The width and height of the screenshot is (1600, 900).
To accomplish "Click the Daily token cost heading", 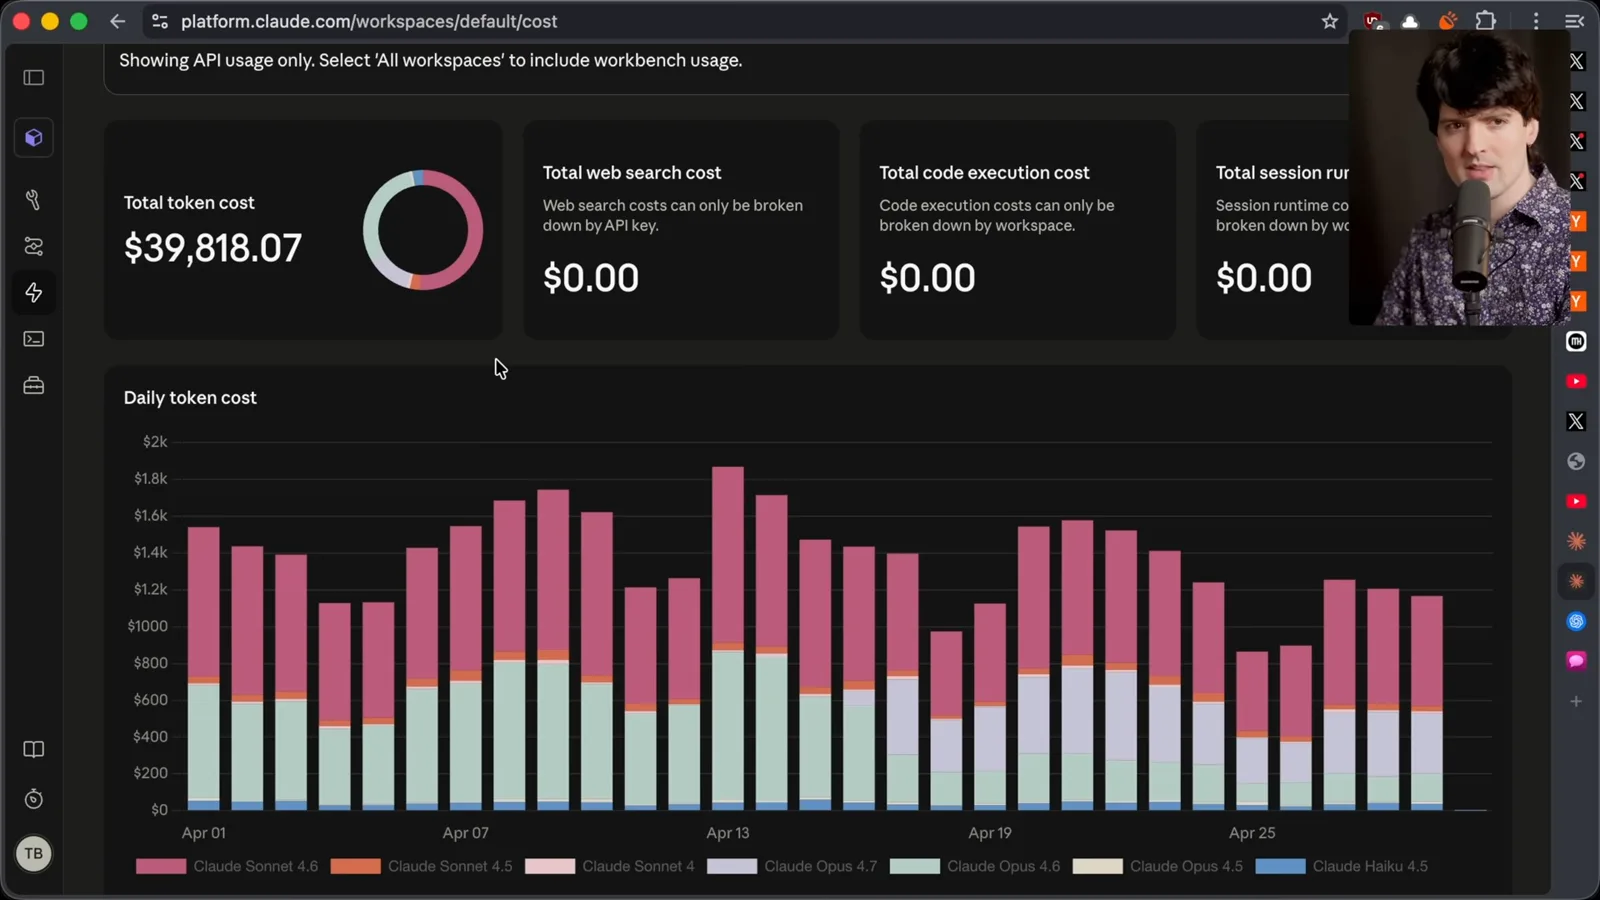I will coord(190,398).
